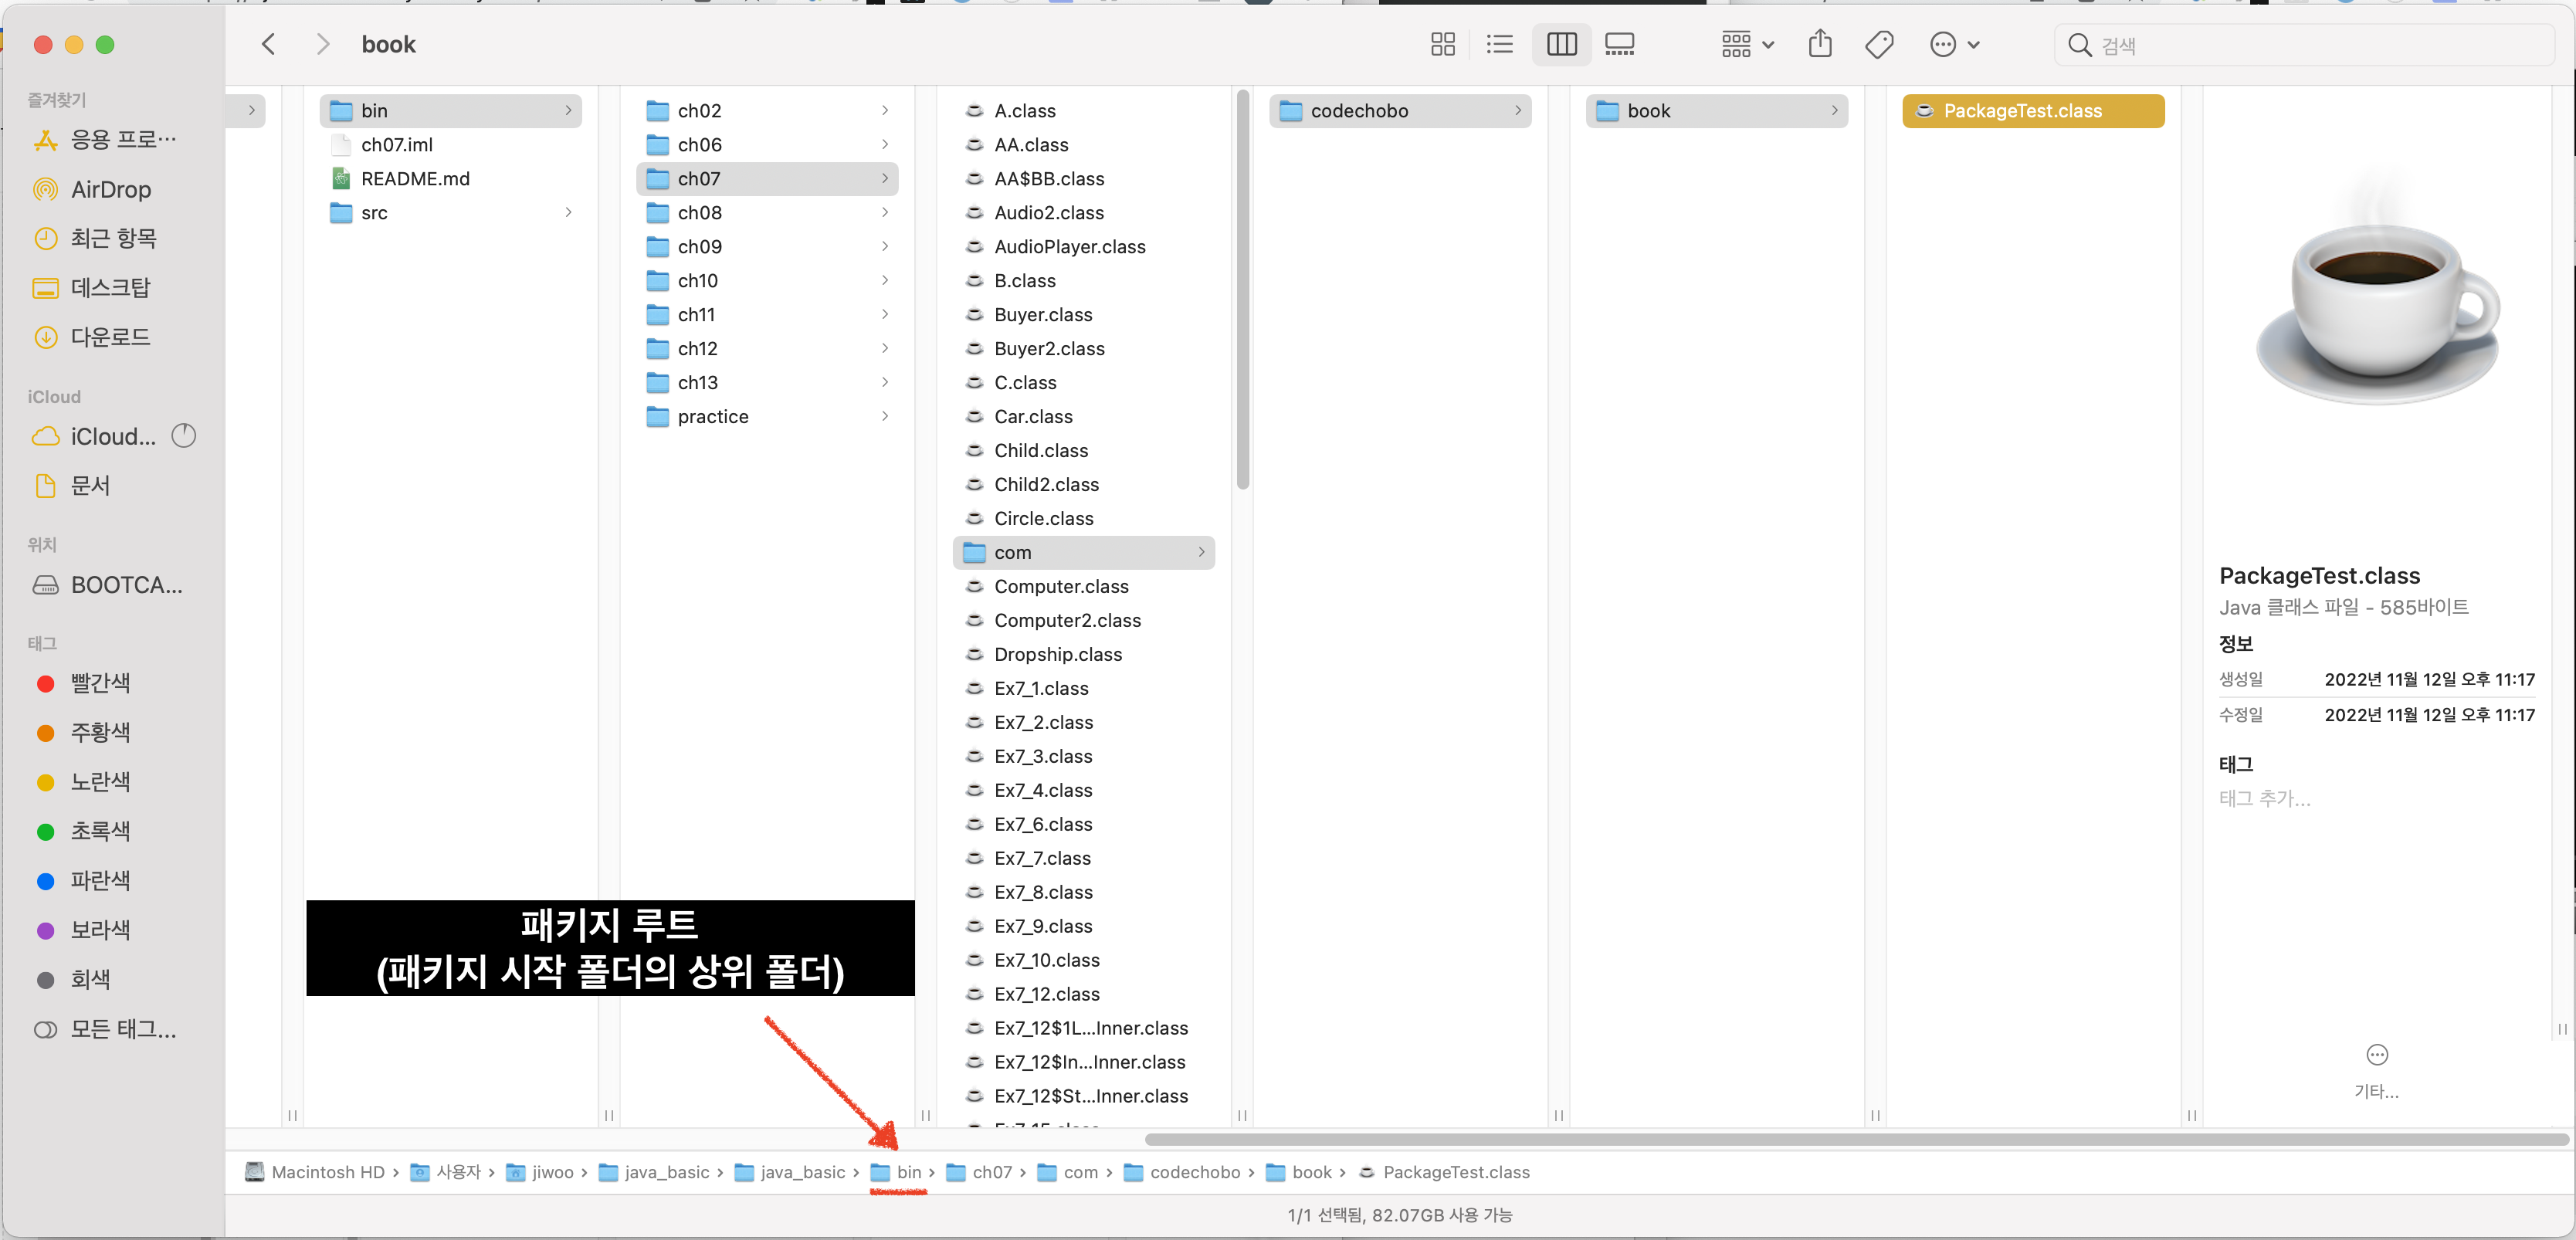This screenshot has height=1240, width=2576.
Task: Switch to icon grid view
Action: tap(1442, 44)
